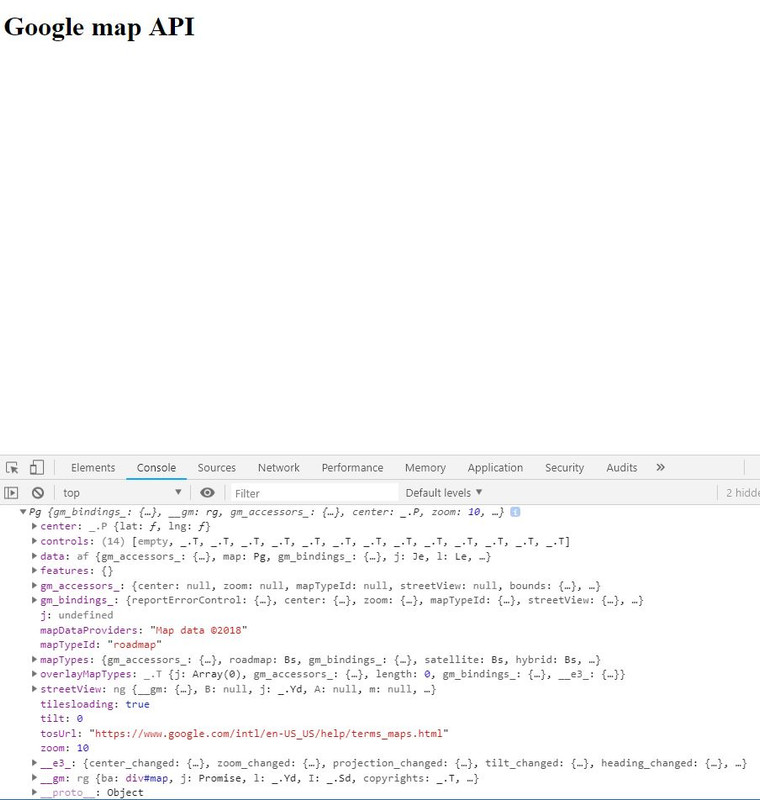Screen dimensions: 760x800
Task: Expand gm_bindings_ property
Action: [x=34, y=600]
